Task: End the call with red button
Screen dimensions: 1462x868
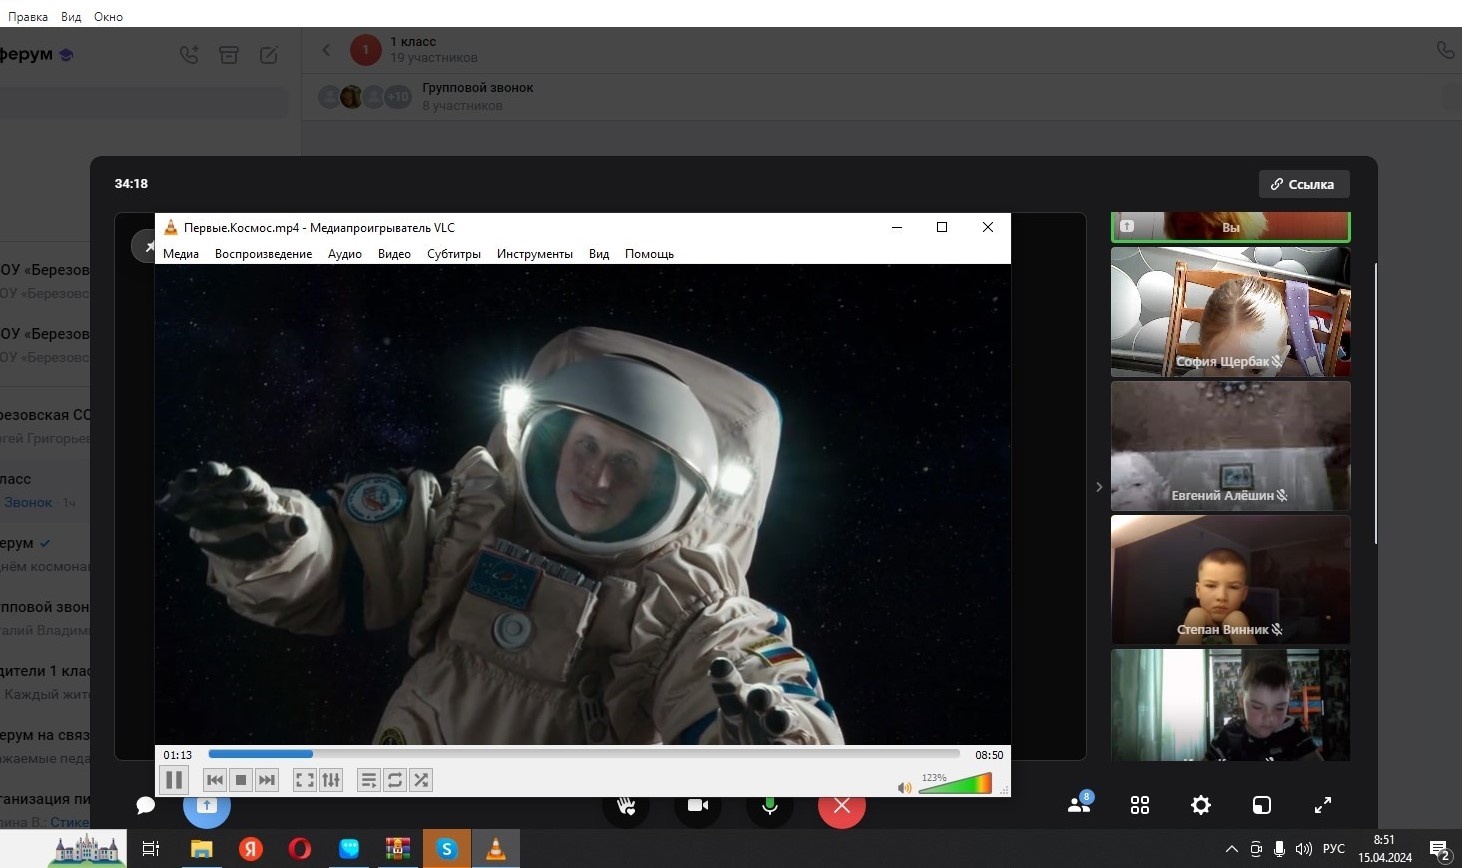Action: tap(842, 806)
